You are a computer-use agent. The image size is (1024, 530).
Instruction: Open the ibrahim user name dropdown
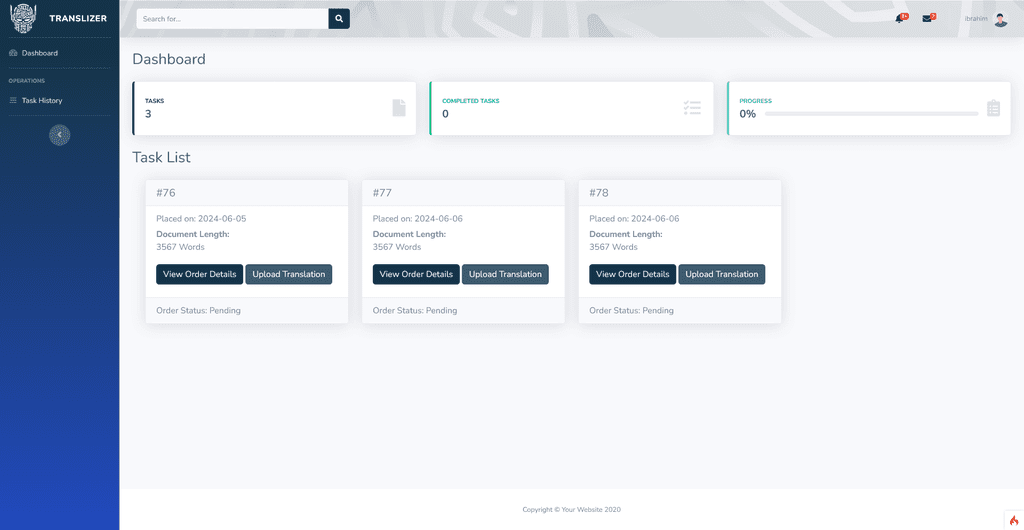coord(976,19)
